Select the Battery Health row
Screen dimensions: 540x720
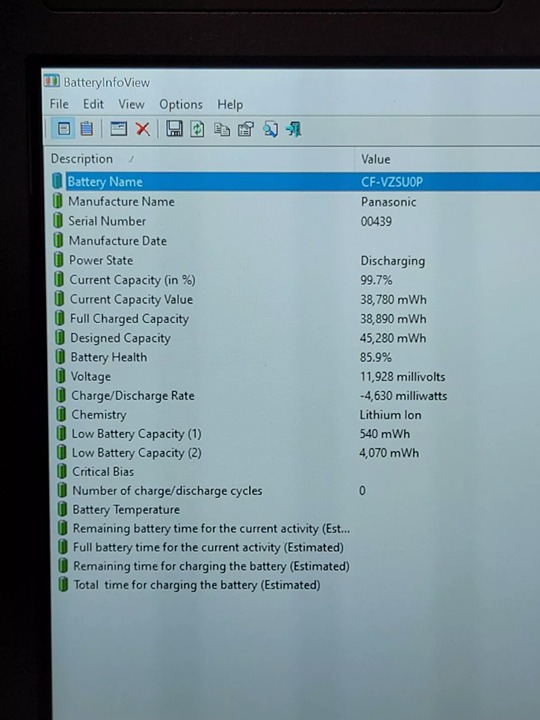(296, 357)
